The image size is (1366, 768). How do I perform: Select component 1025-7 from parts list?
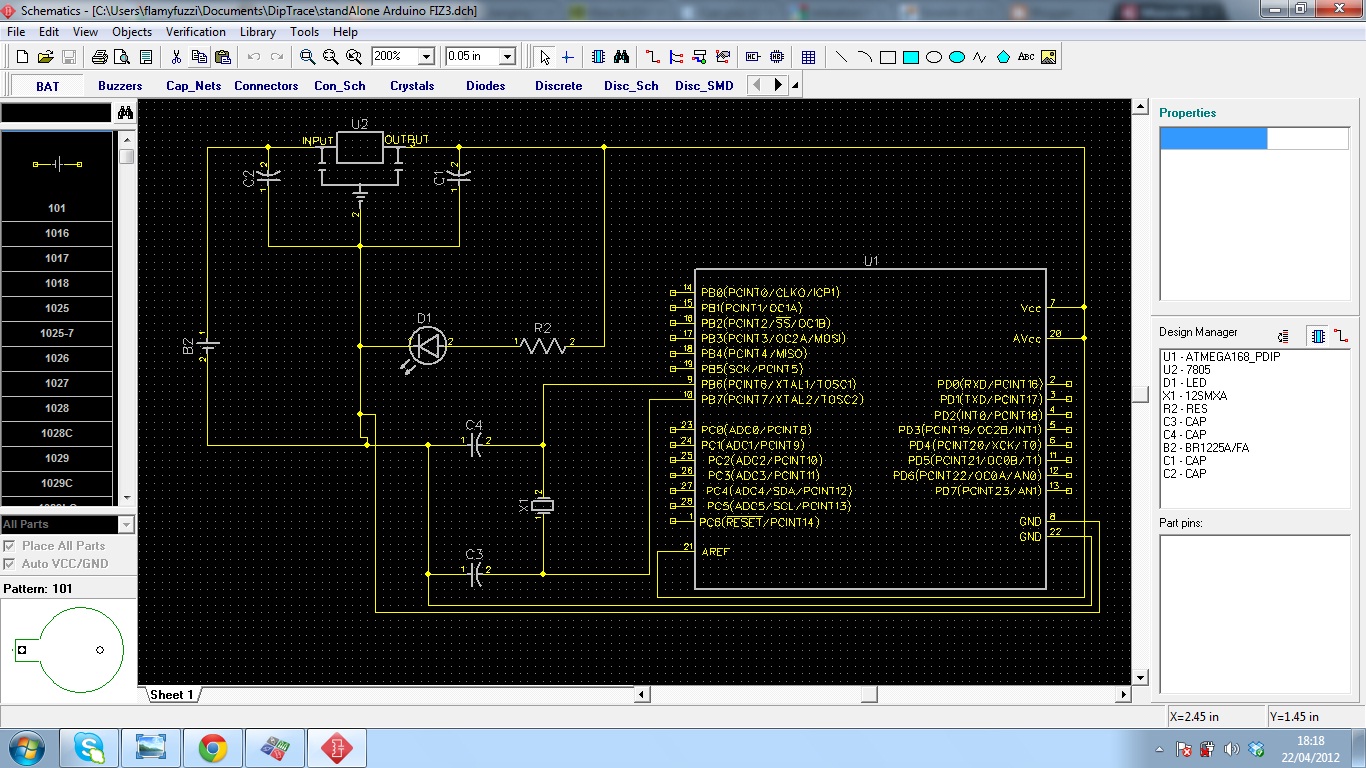[57, 333]
